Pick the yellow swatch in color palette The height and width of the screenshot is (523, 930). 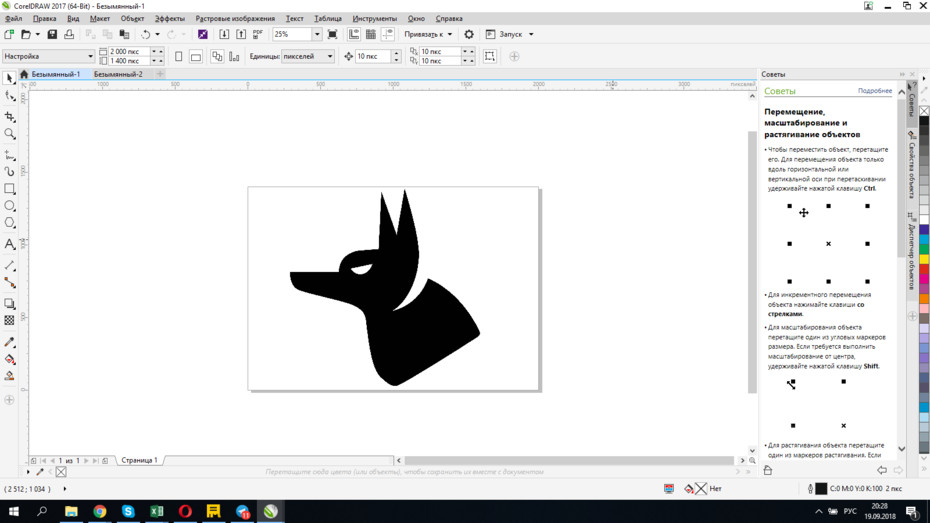[924, 259]
